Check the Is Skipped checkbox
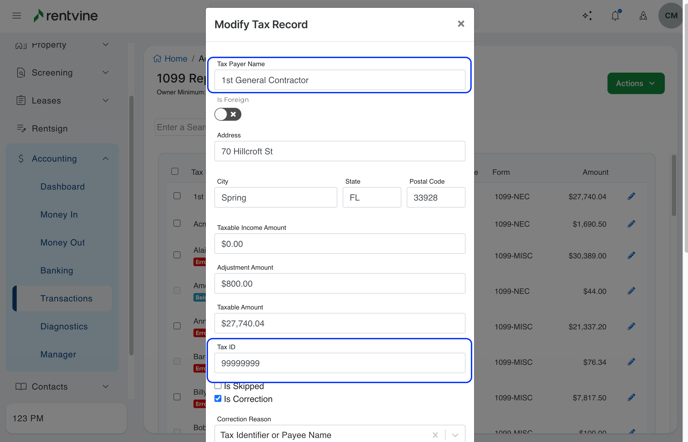688x442 pixels. [218, 386]
